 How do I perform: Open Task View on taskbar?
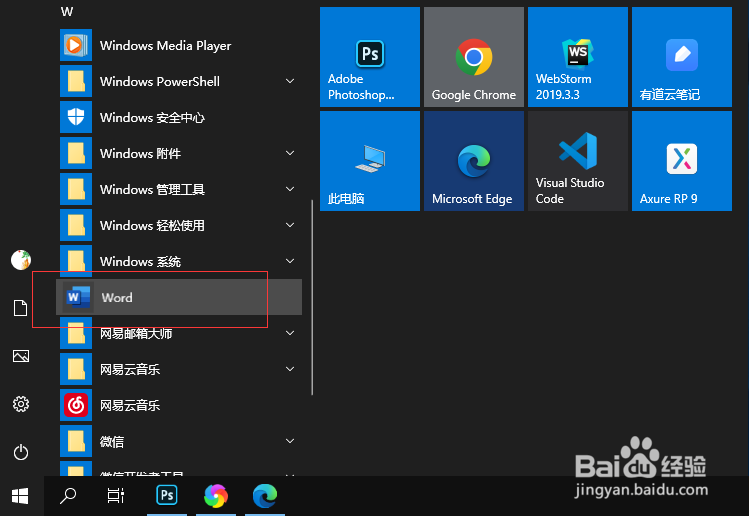(x=116, y=496)
